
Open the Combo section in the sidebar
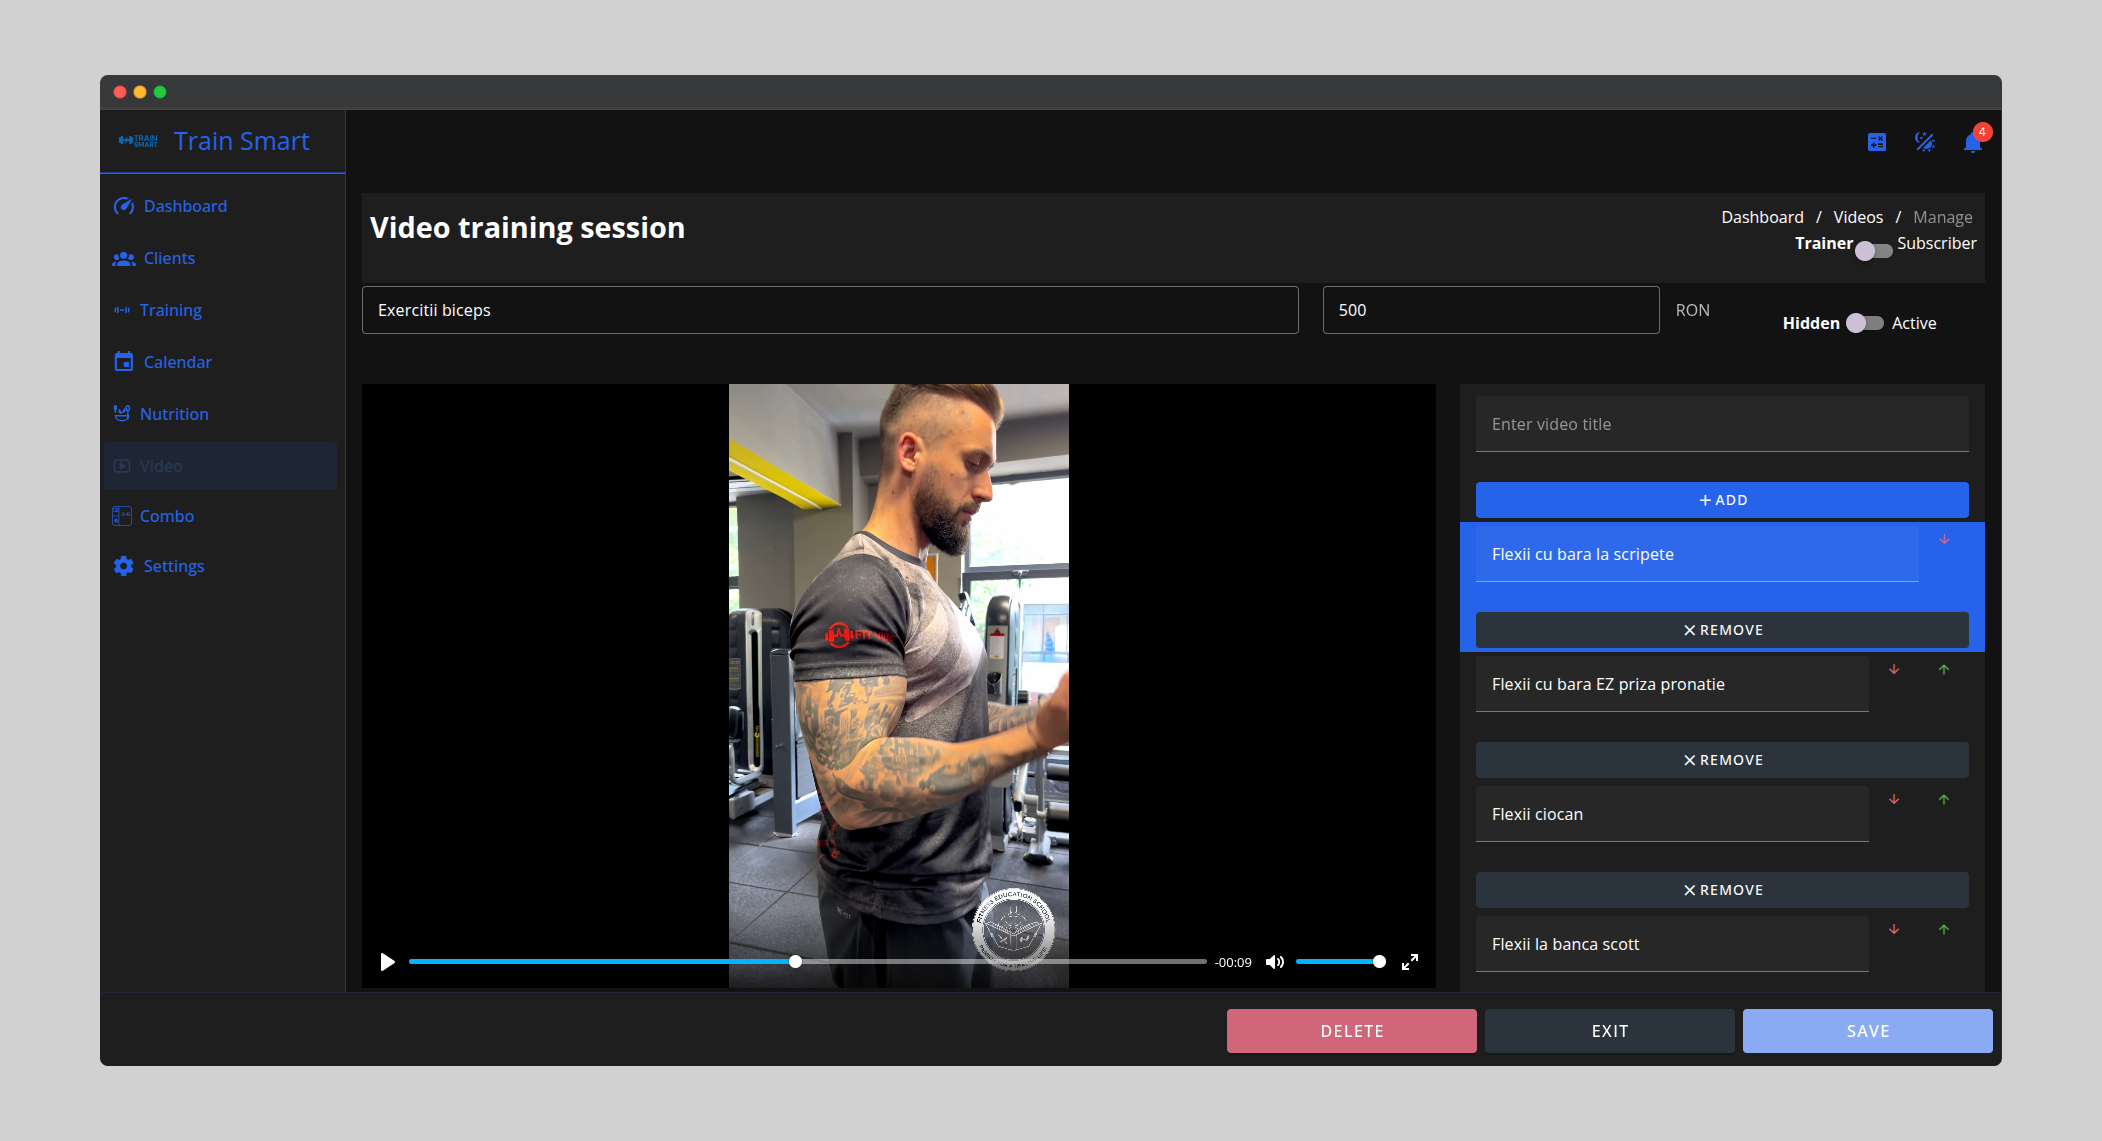tap(166, 515)
